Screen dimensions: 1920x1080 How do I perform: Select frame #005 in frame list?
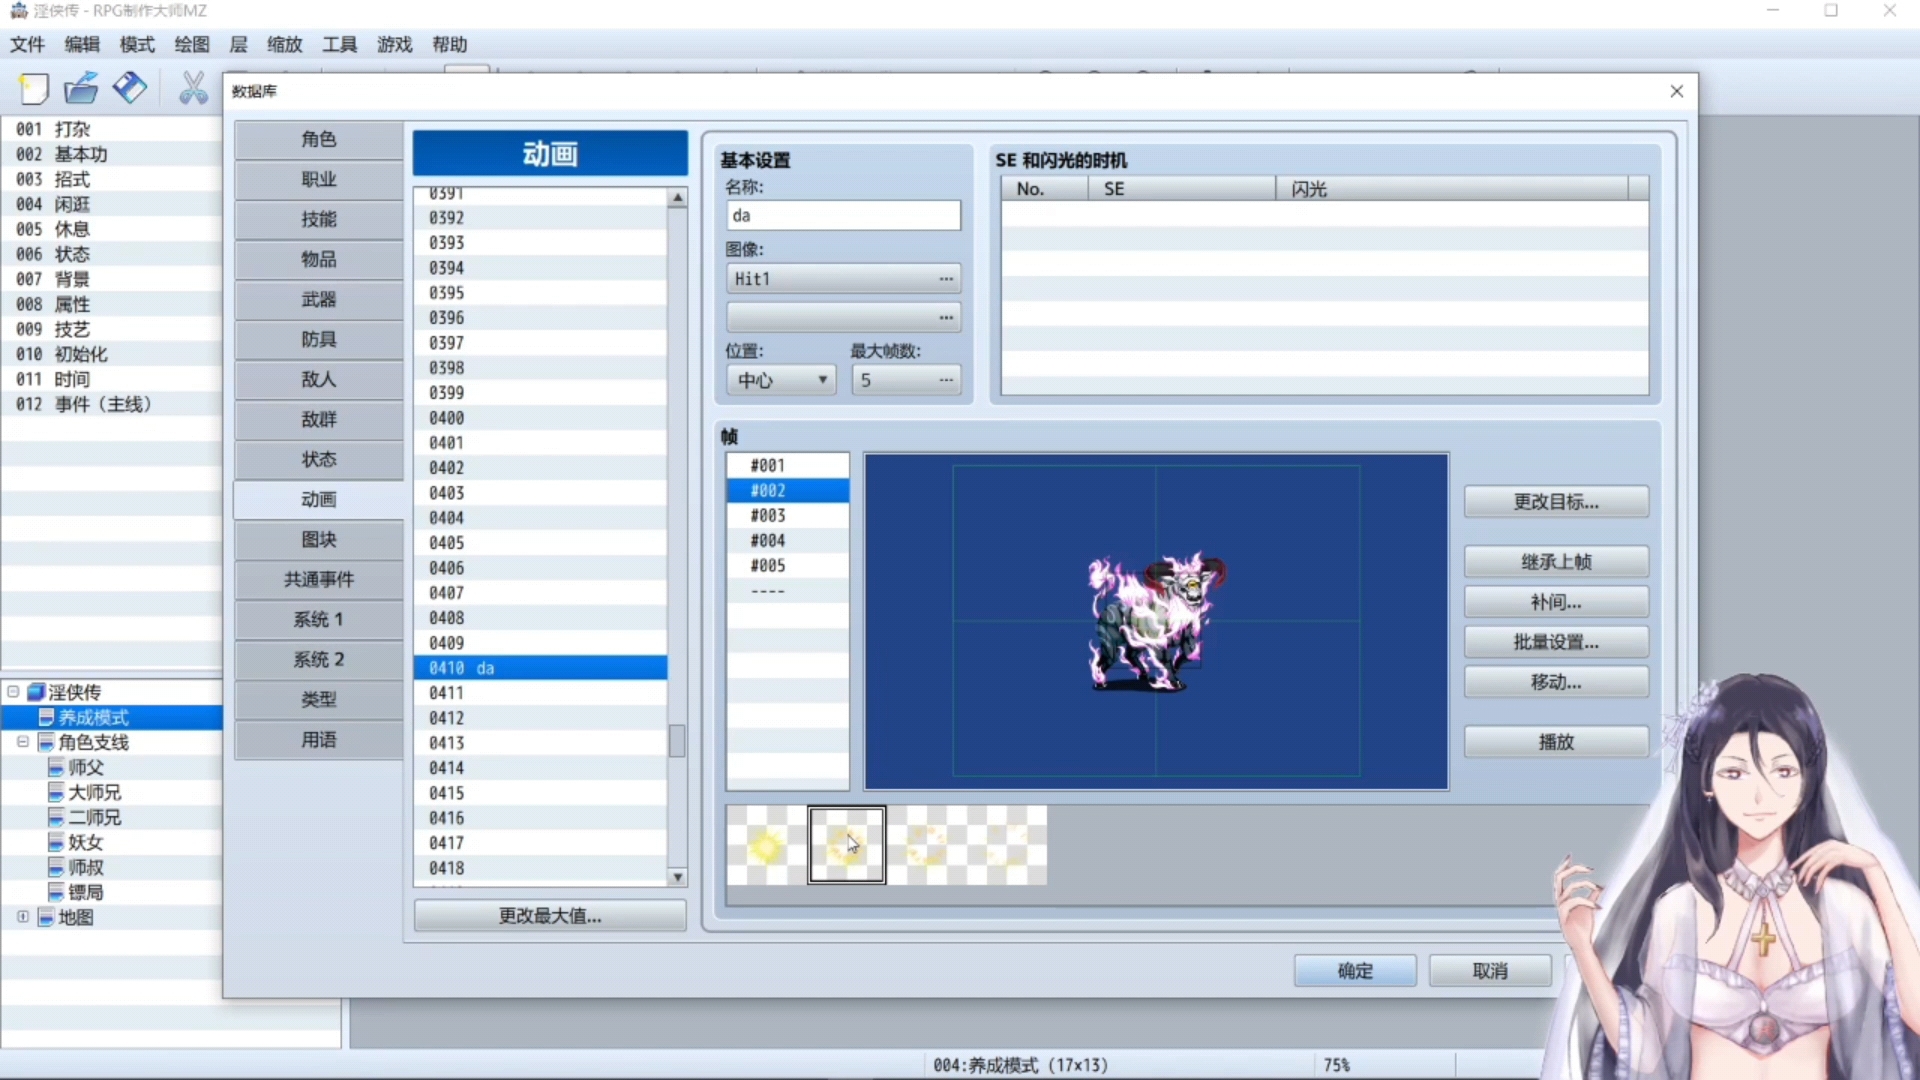pyautogui.click(x=788, y=565)
